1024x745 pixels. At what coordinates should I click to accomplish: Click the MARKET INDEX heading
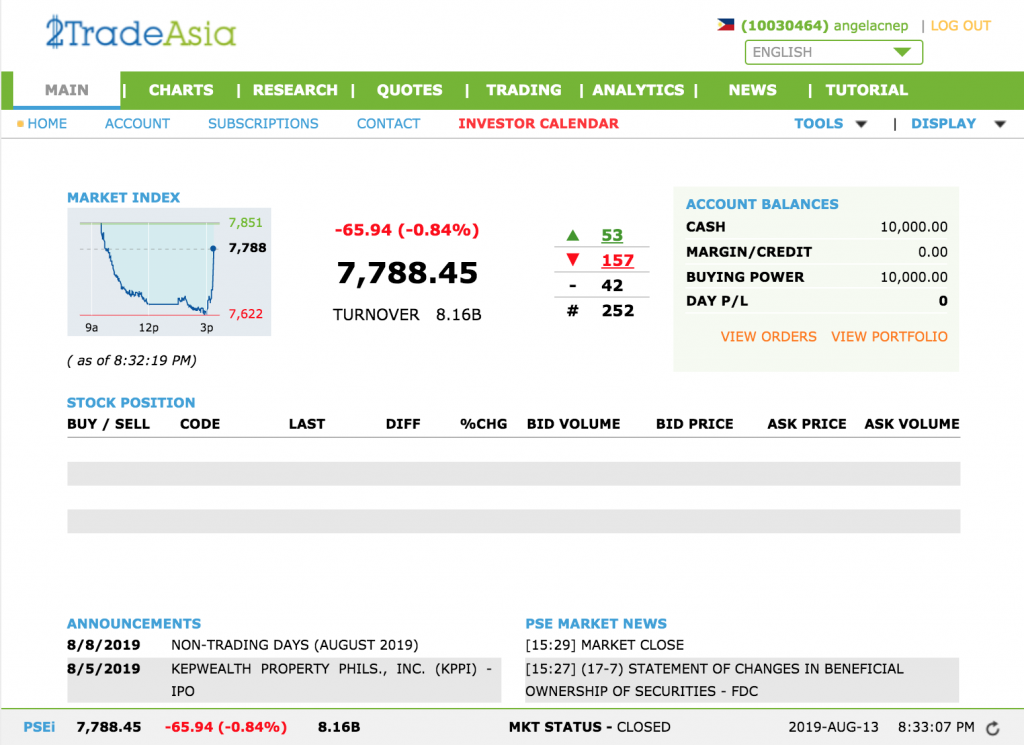point(123,197)
